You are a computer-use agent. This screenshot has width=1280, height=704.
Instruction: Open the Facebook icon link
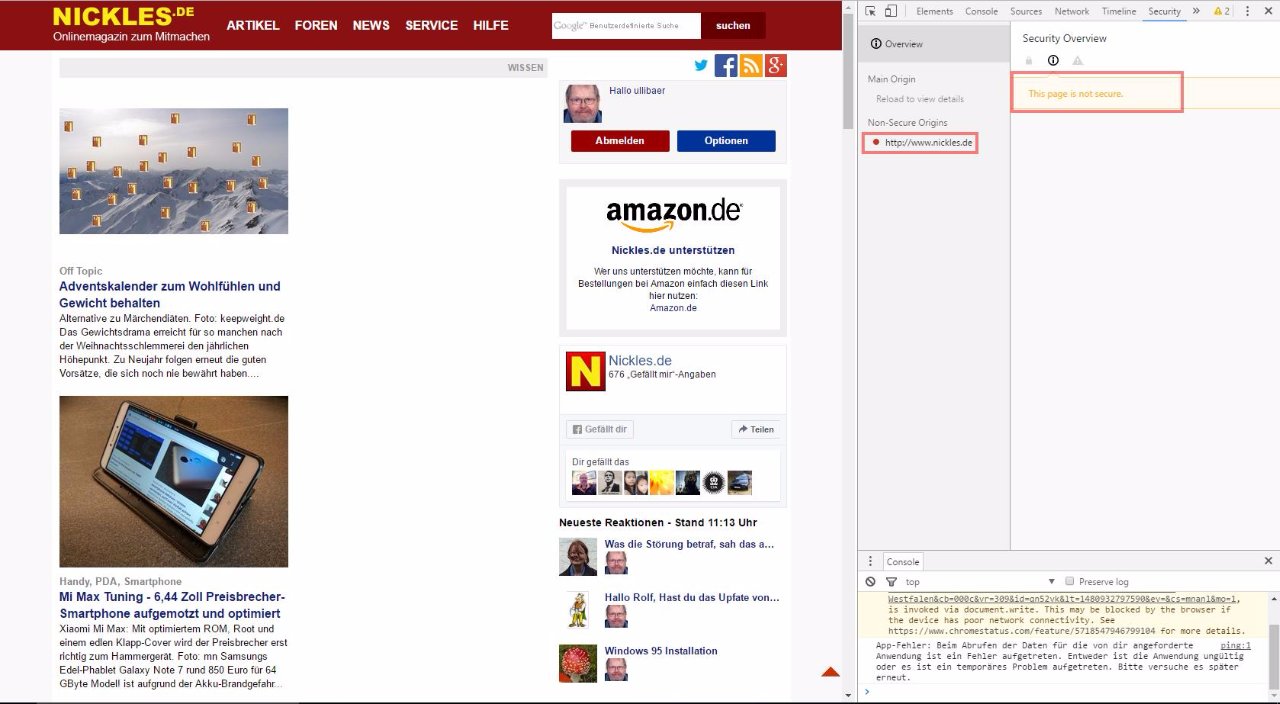(x=726, y=66)
